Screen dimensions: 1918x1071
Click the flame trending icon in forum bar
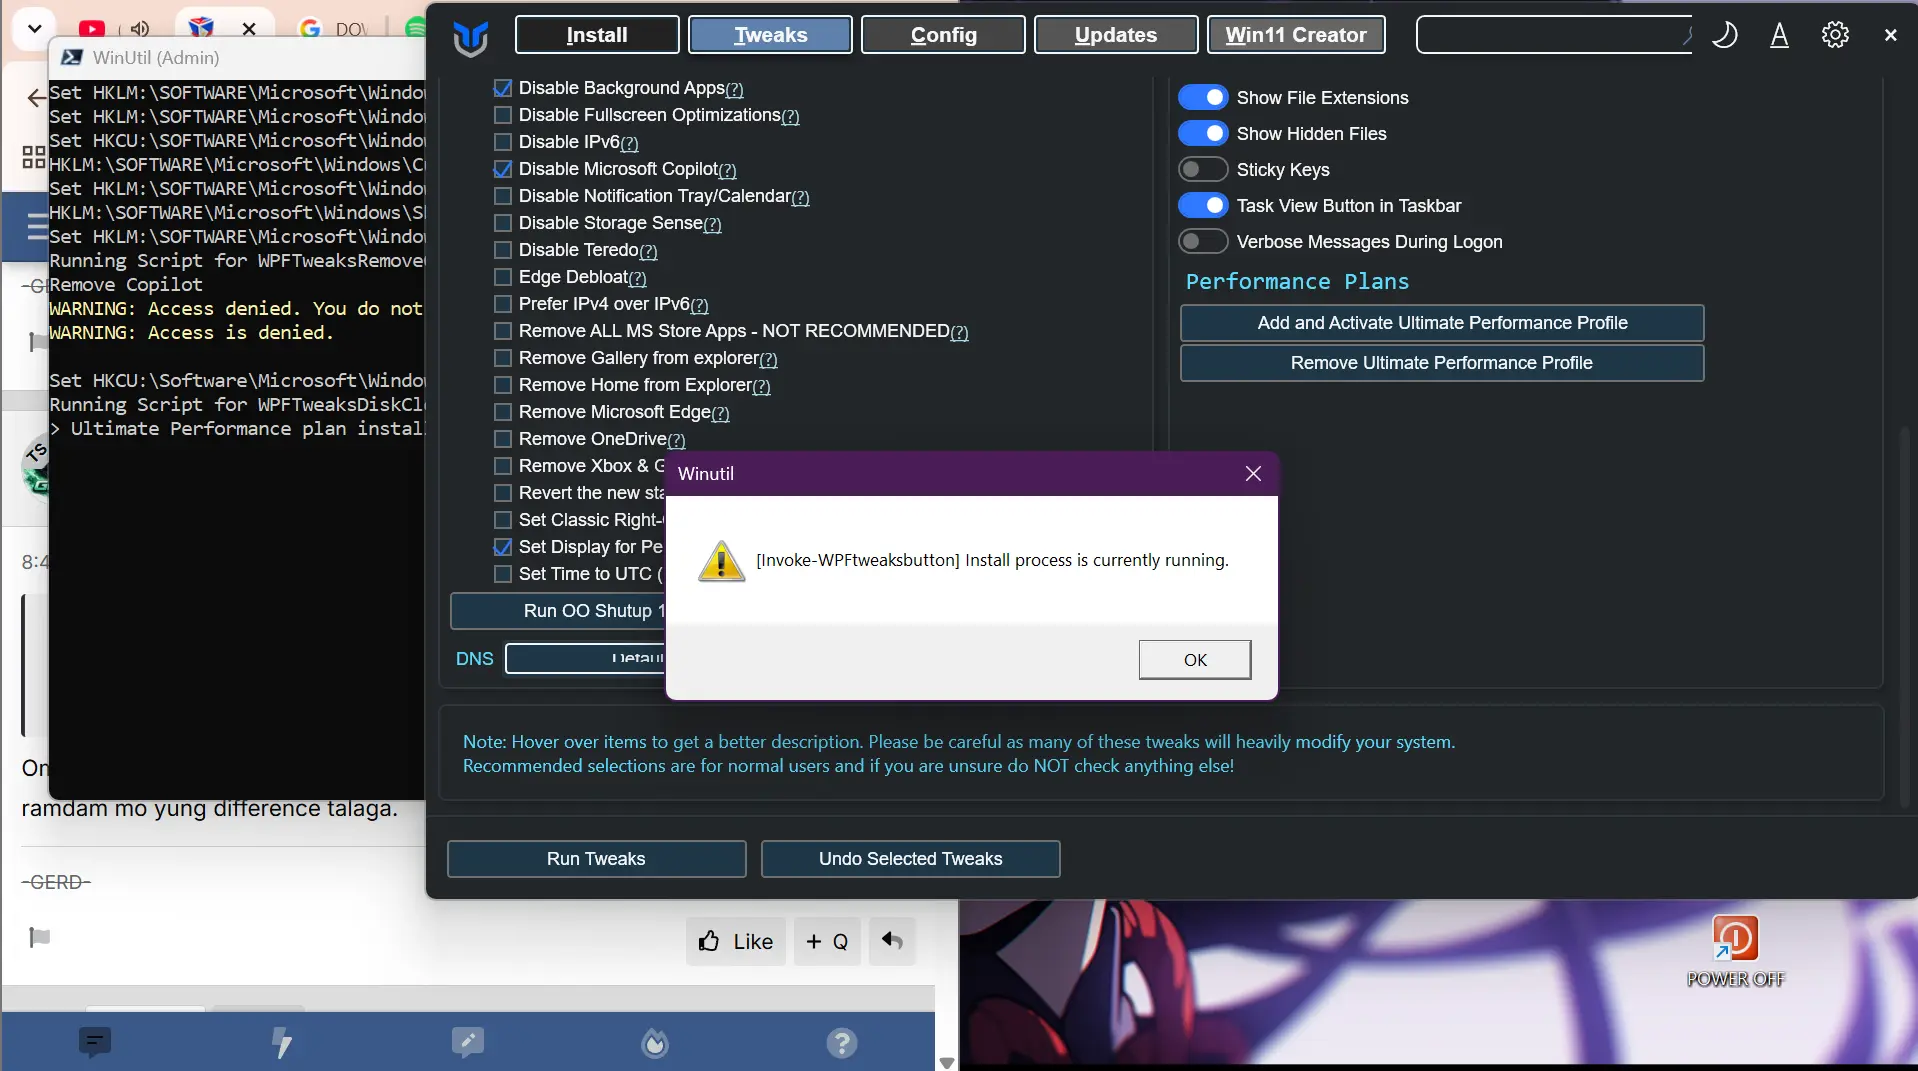[x=655, y=1043]
